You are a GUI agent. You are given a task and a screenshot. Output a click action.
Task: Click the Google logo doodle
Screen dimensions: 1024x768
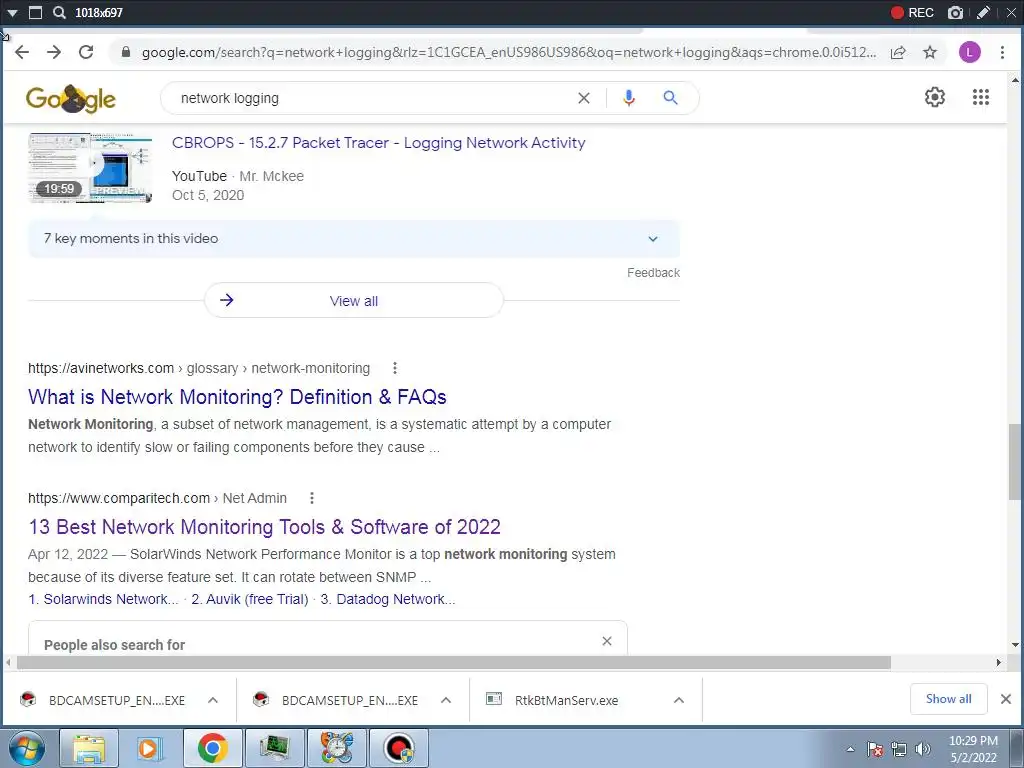(71, 99)
